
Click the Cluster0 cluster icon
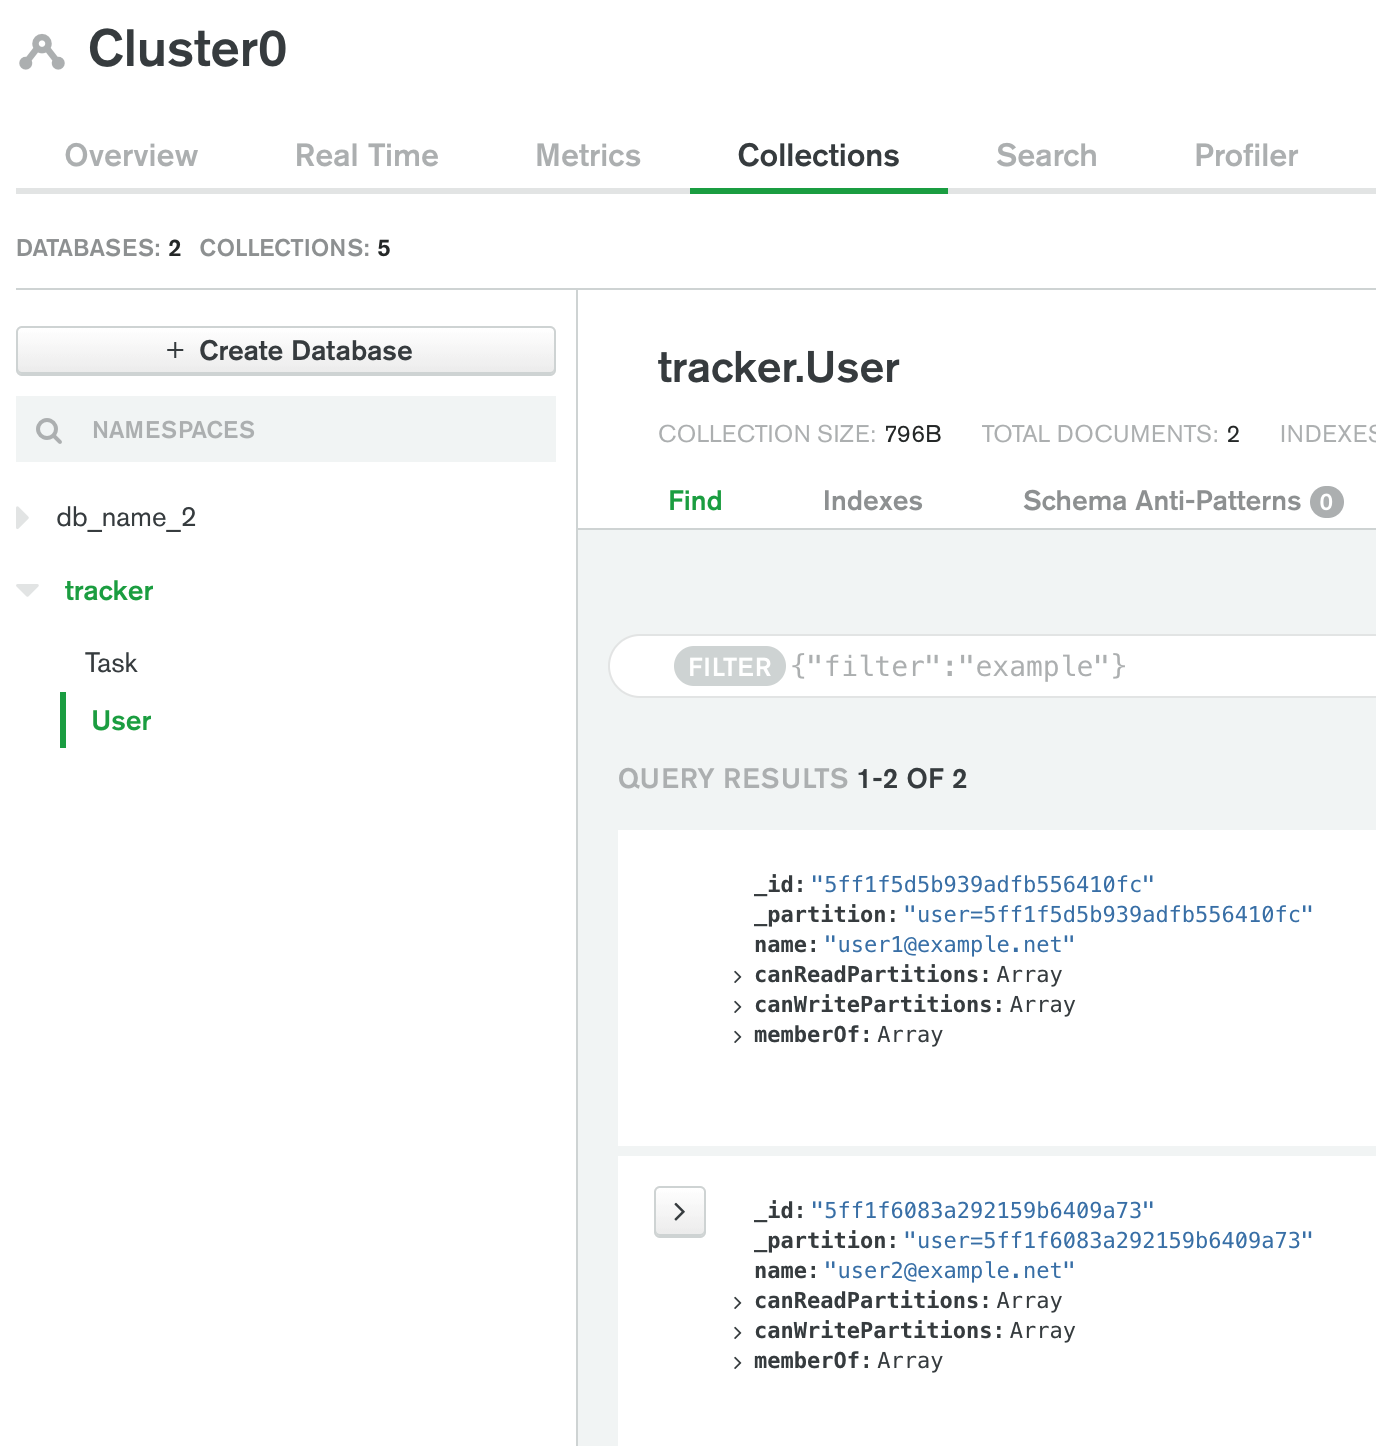(42, 52)
